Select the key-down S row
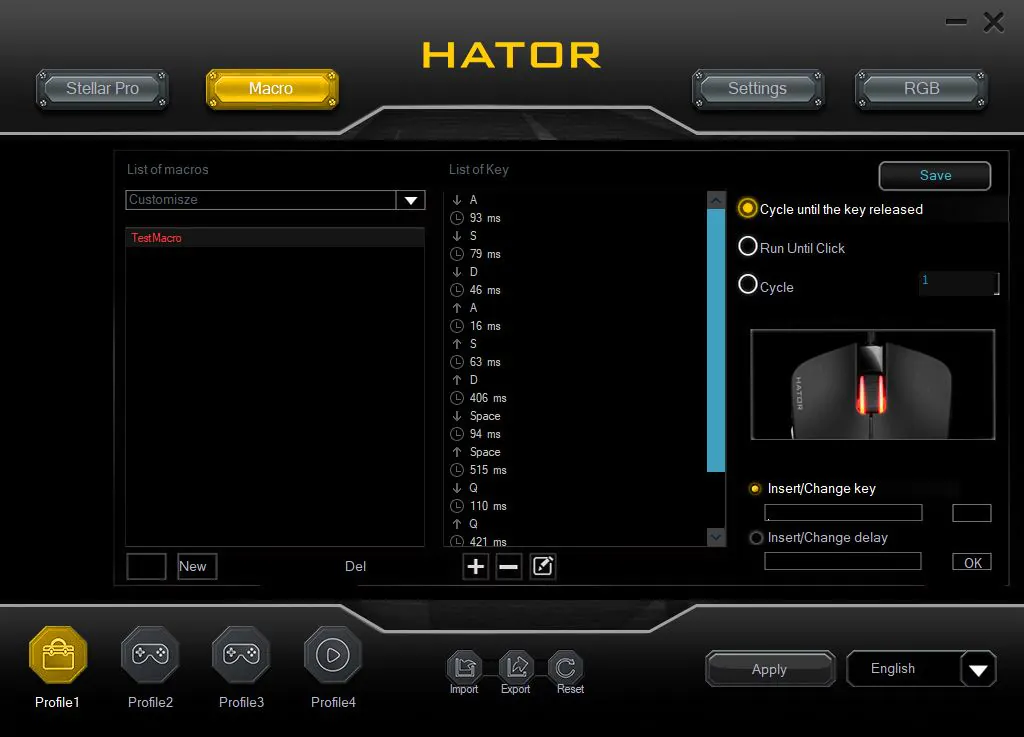This screenshot has height=737, width=1024. click(577, 236)
